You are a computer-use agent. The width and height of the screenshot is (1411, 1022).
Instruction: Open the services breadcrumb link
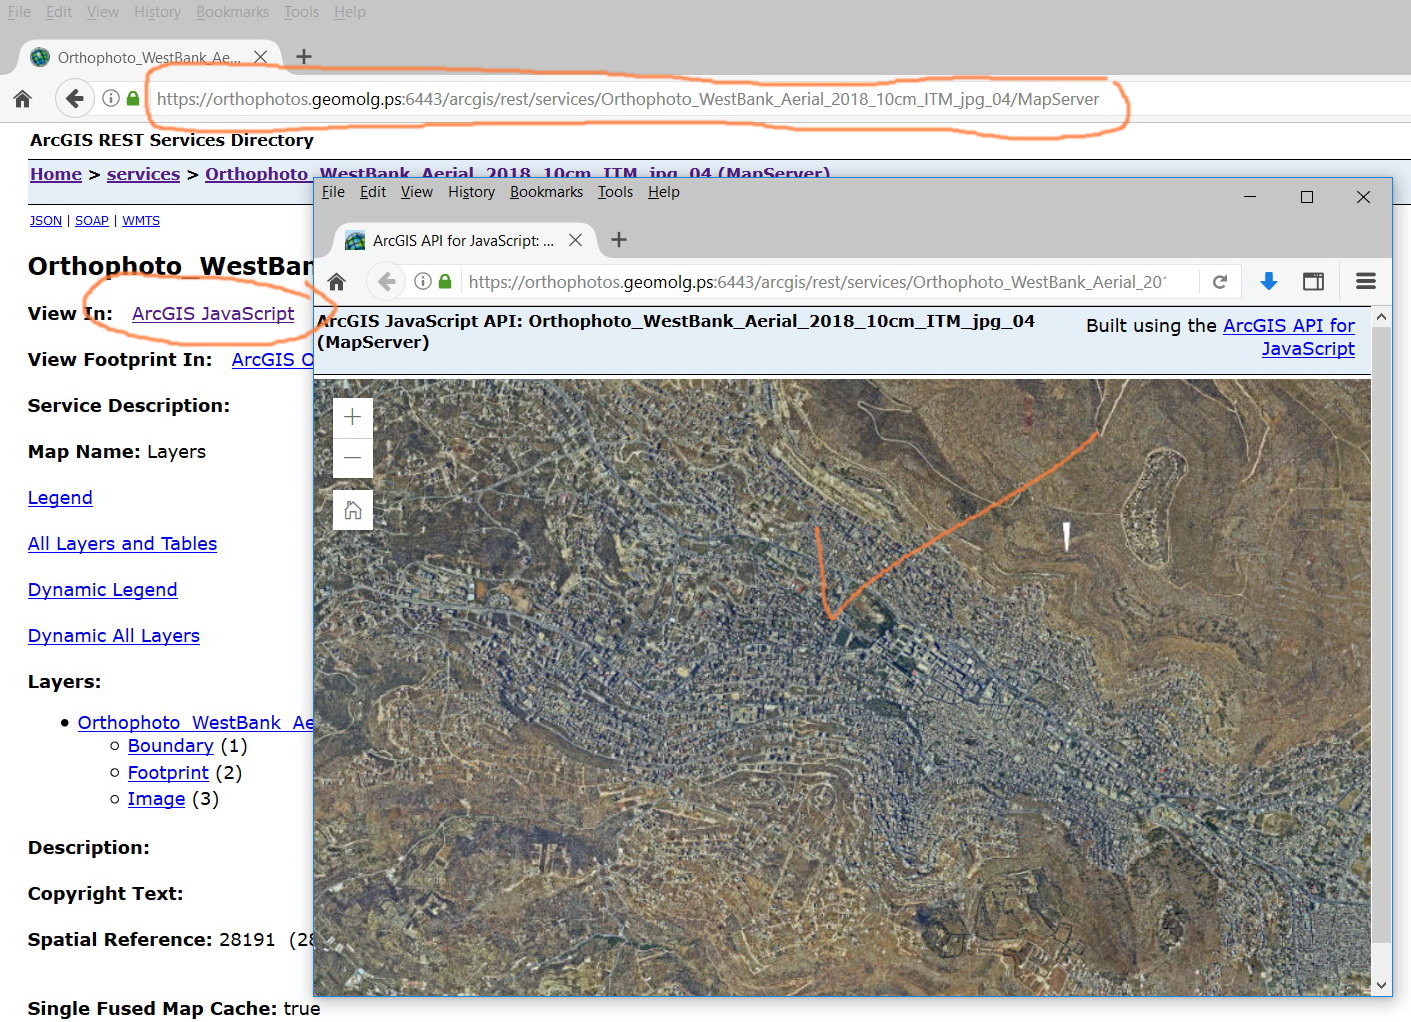pyautogui.click(x=143, y=174)
